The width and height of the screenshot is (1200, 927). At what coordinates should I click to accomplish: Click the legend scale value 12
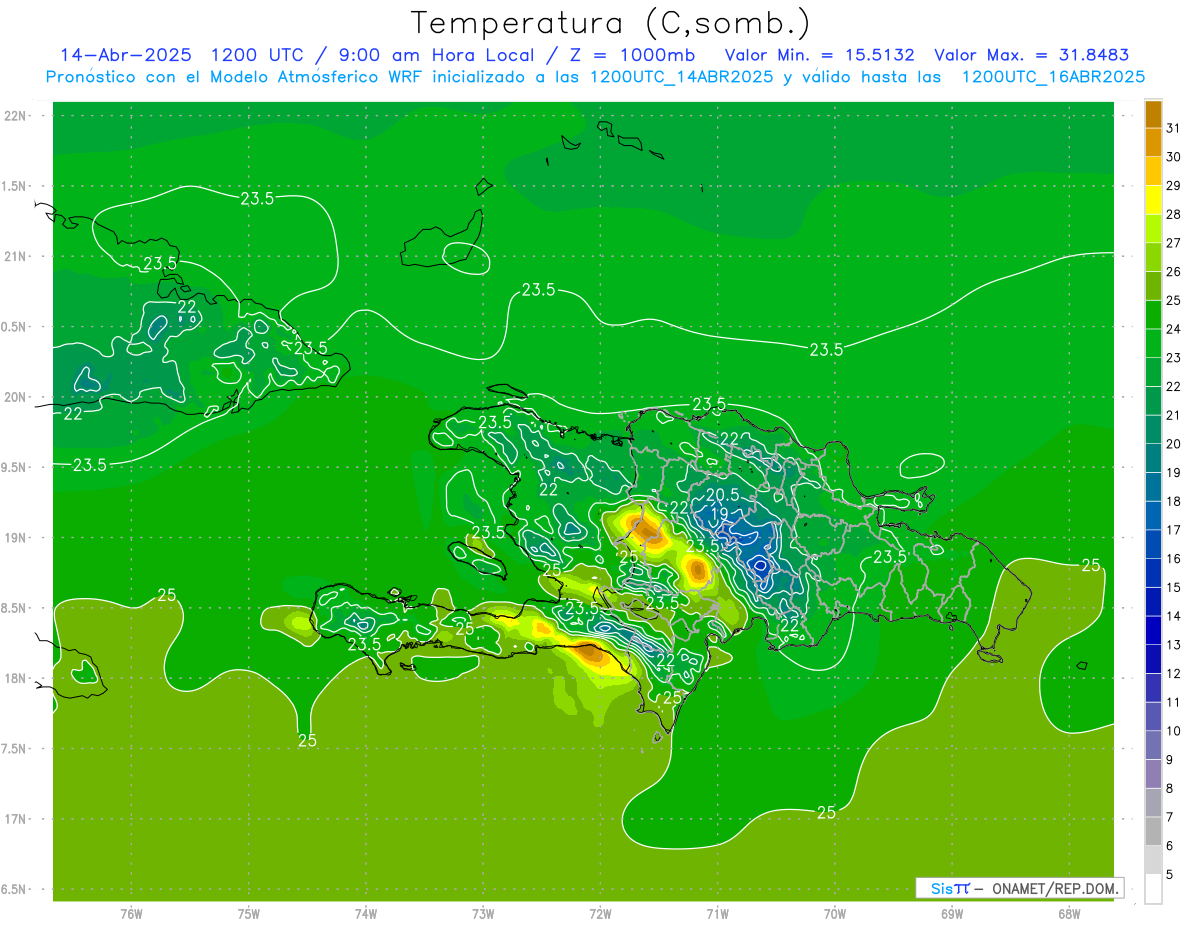(x=1174, y=674)
